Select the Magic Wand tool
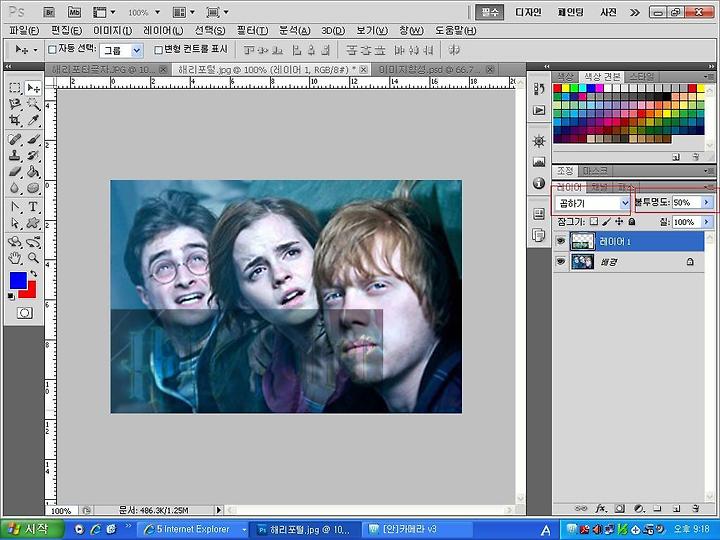This screenshot has width=720, height=540. [x=33, y=104]
